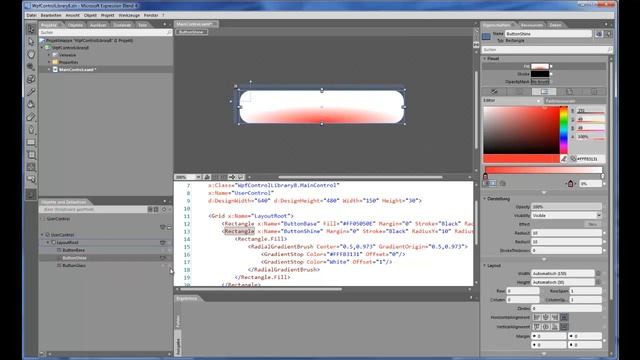The height and width of the screenshot is (360, 640).
Task: Set HorizontalAlignment to Left
Action: pos(537,318)
